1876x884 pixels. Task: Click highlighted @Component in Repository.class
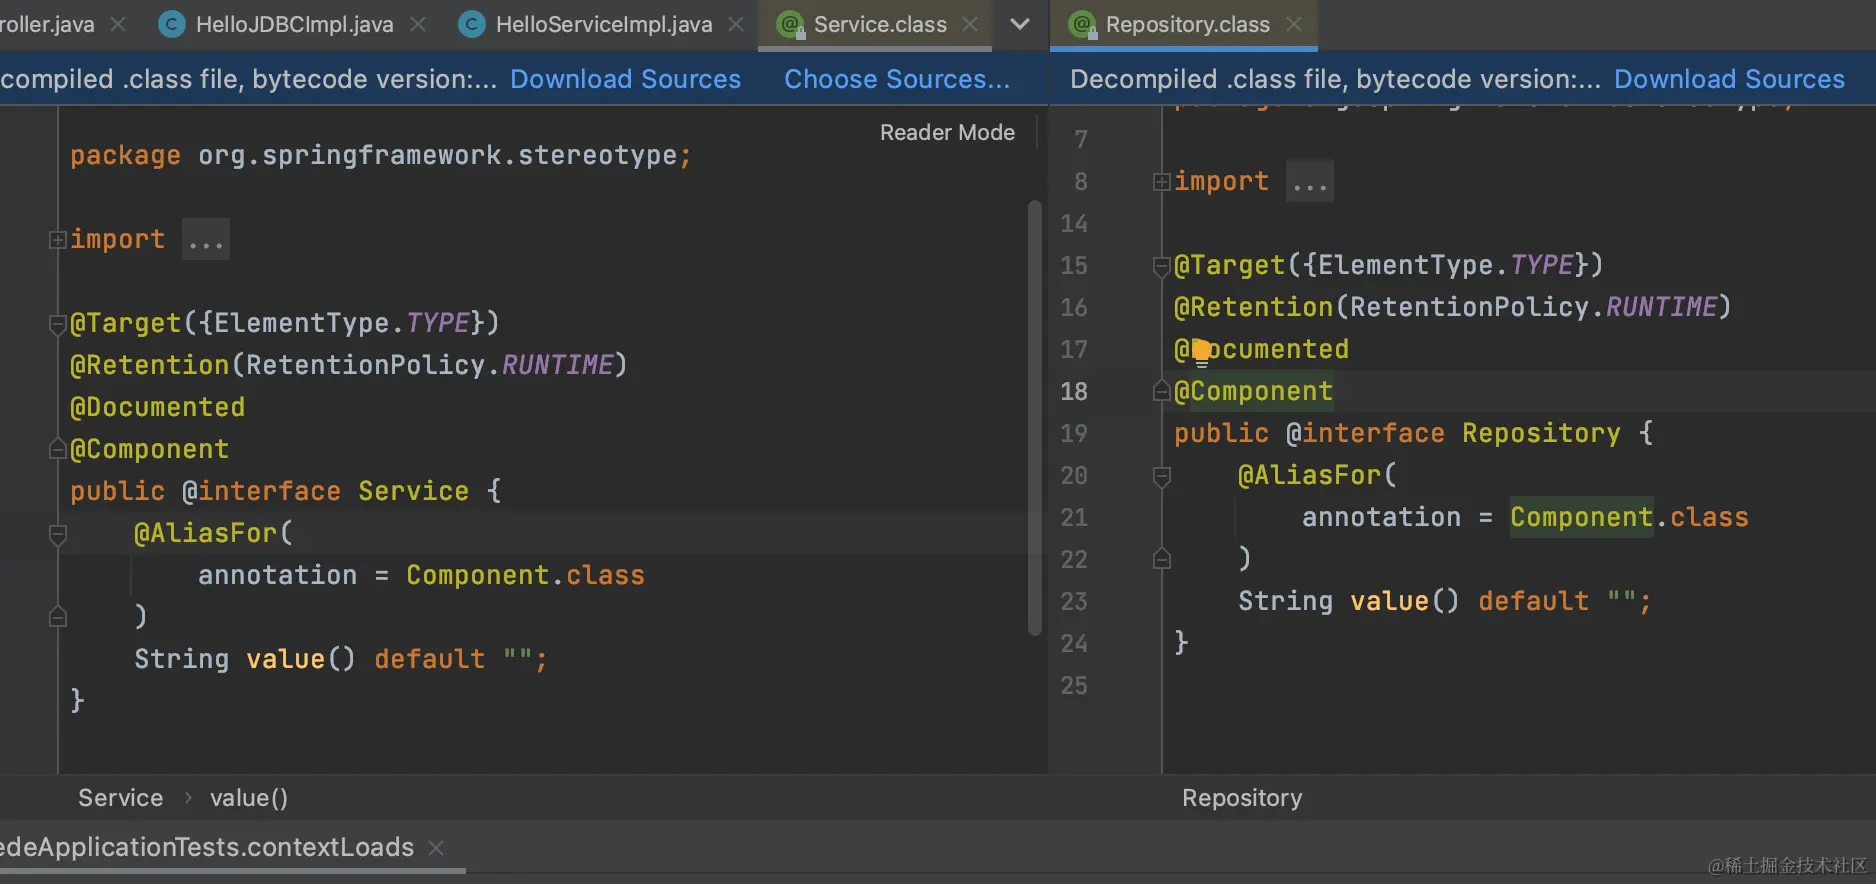1253,391
